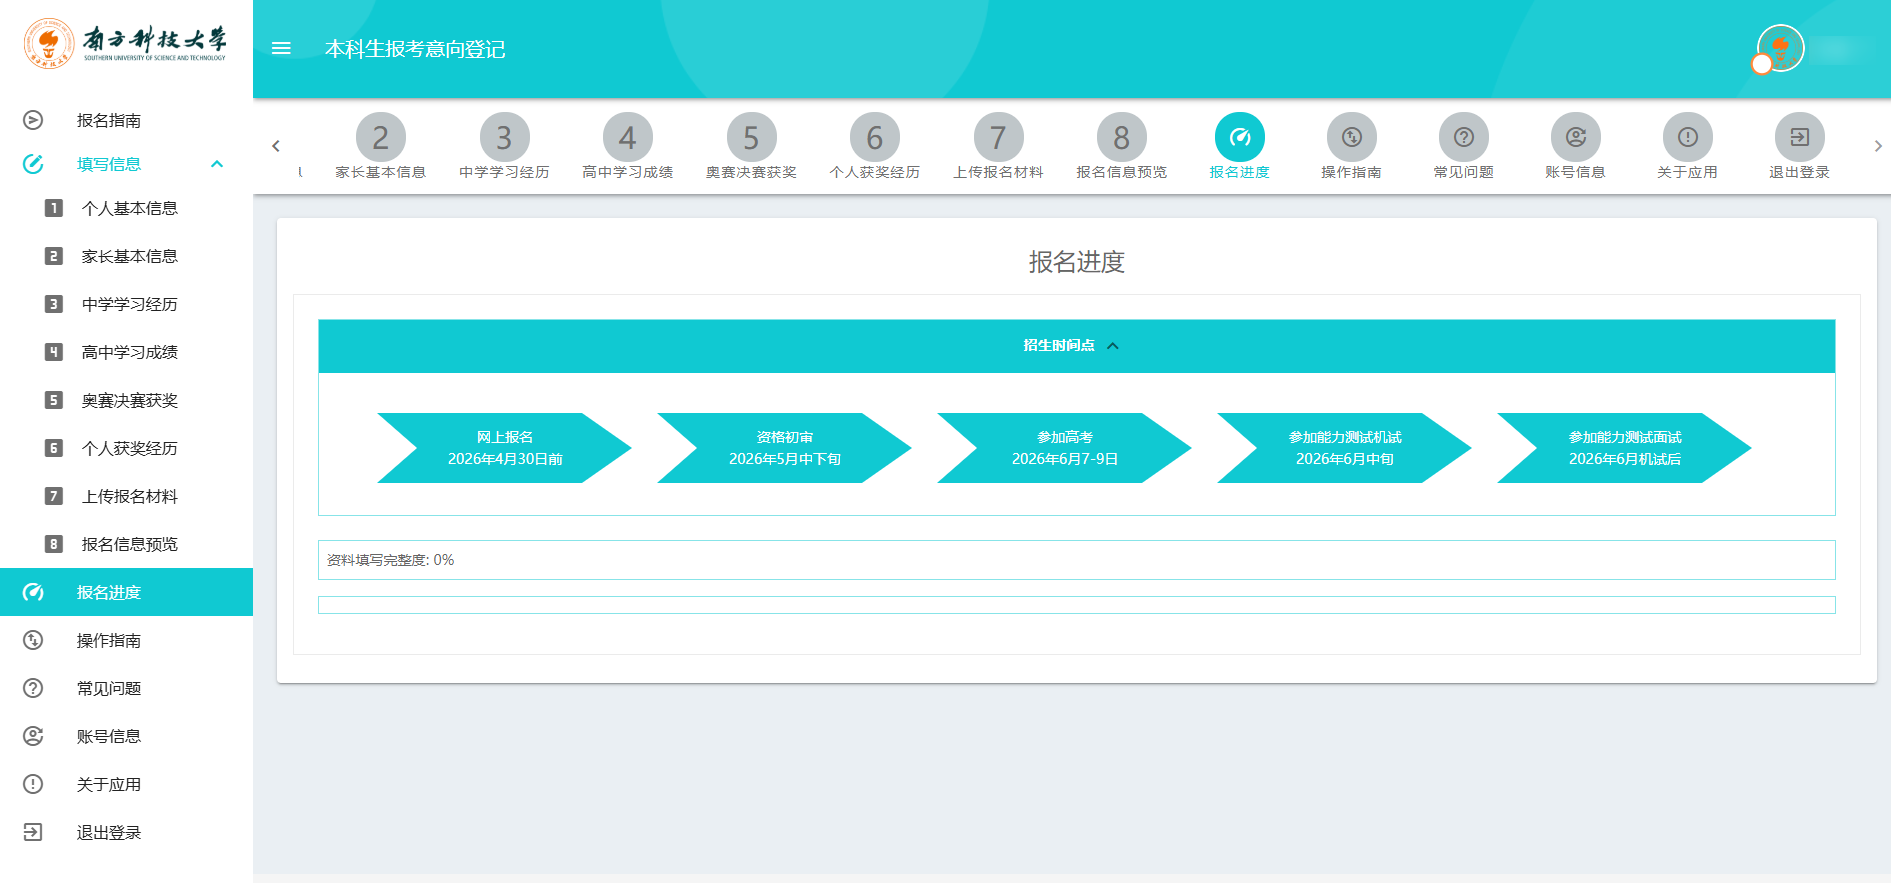This screenshot has width=1891, height=883.
Task: Collapse the 填写信息 sidebar section
Action: (217, 164)
